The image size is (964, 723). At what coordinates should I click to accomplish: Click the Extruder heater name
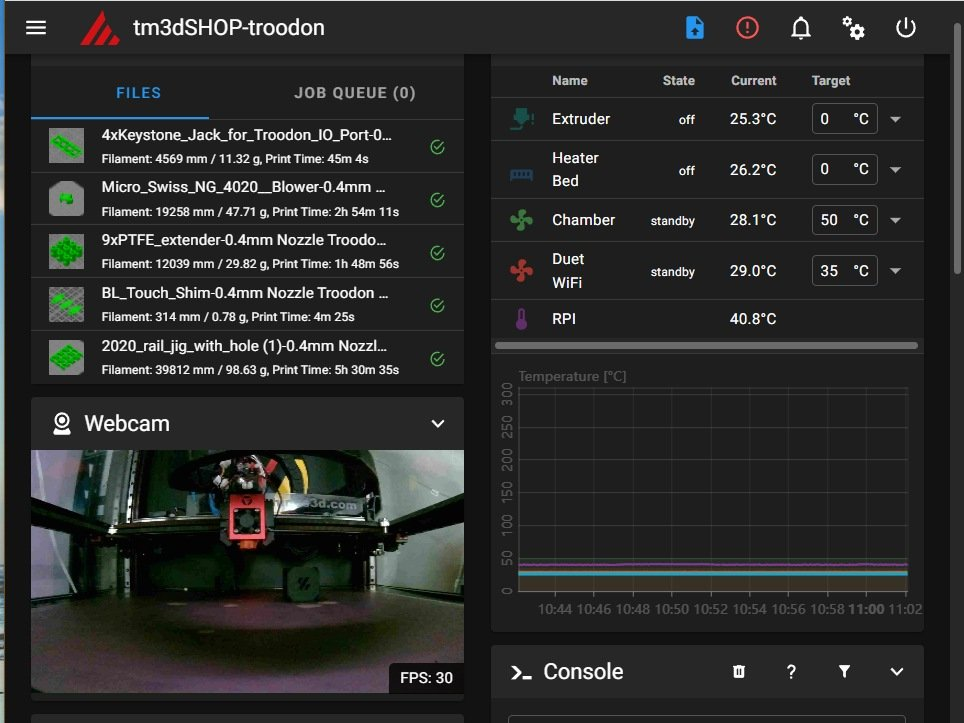tap(581, 119)
